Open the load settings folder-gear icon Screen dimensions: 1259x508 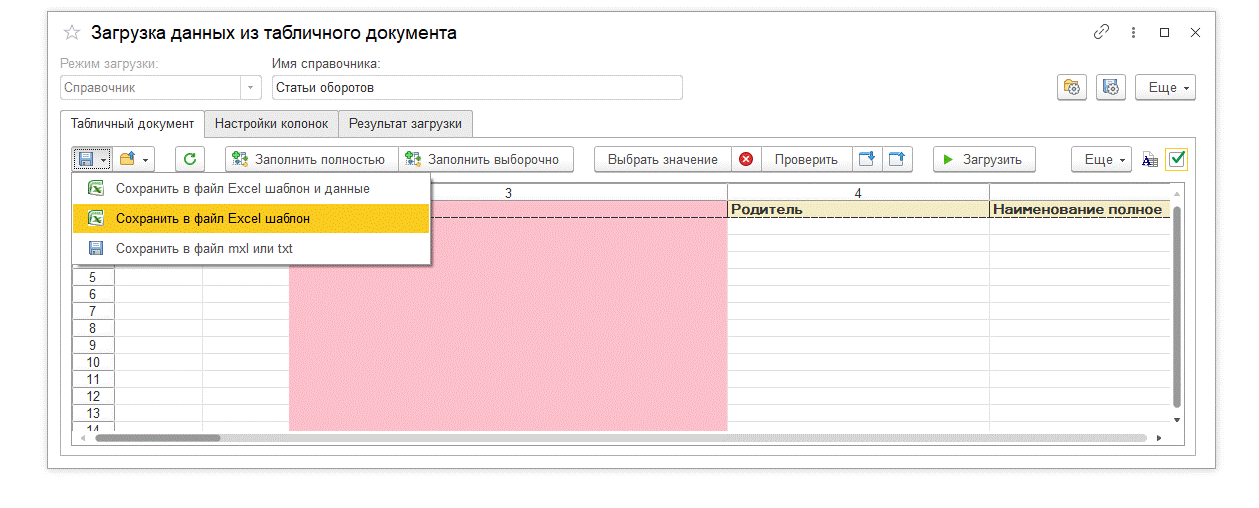coord(1072,88)
